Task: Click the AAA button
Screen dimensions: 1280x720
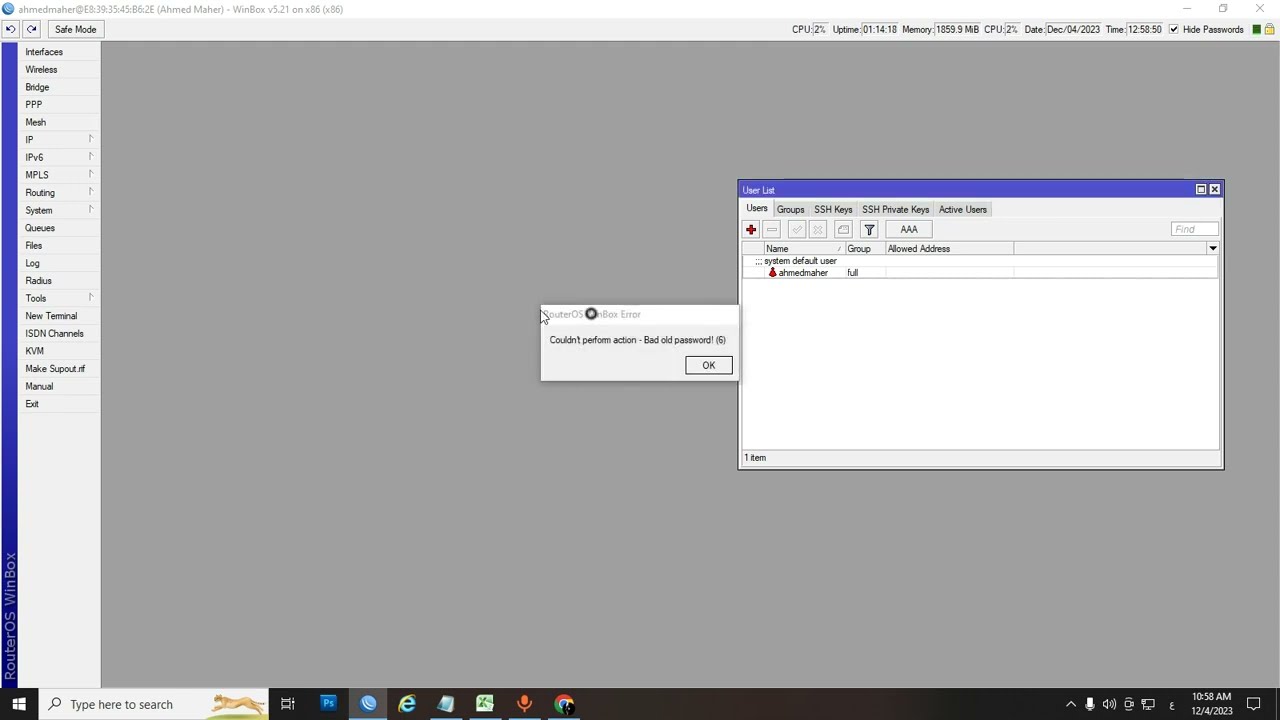Action: [x=909, y=230]
